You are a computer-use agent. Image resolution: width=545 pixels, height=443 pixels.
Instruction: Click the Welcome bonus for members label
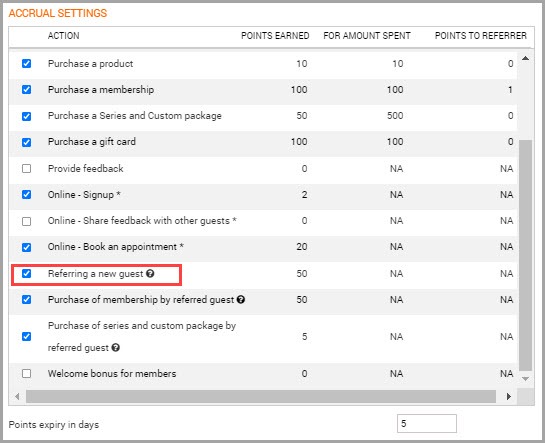(112, 374)
